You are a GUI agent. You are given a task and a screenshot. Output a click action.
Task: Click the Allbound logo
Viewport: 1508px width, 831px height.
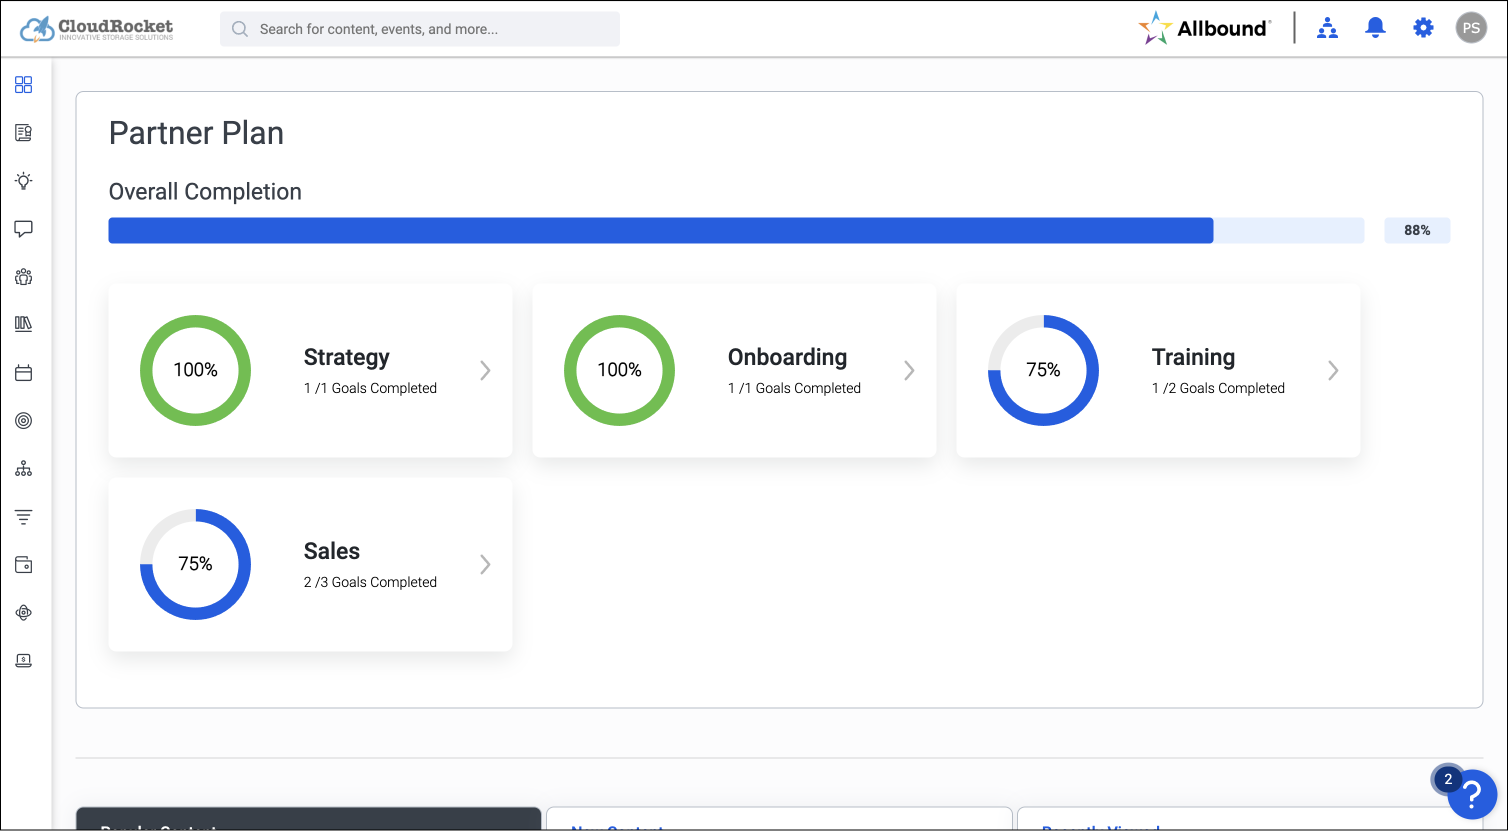click(1205, 28)
